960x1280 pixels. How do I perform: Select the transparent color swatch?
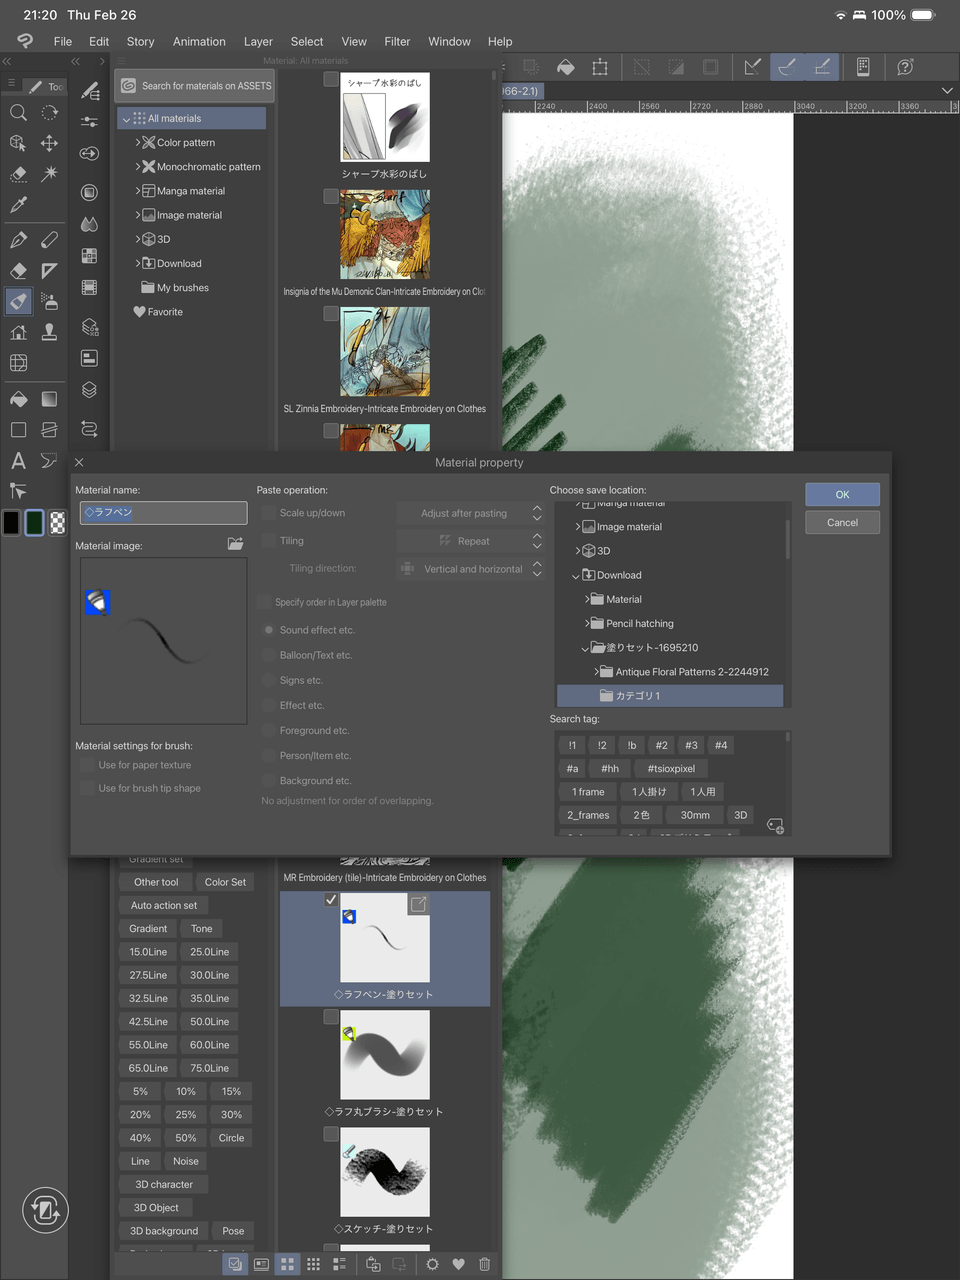coord(58,522)
